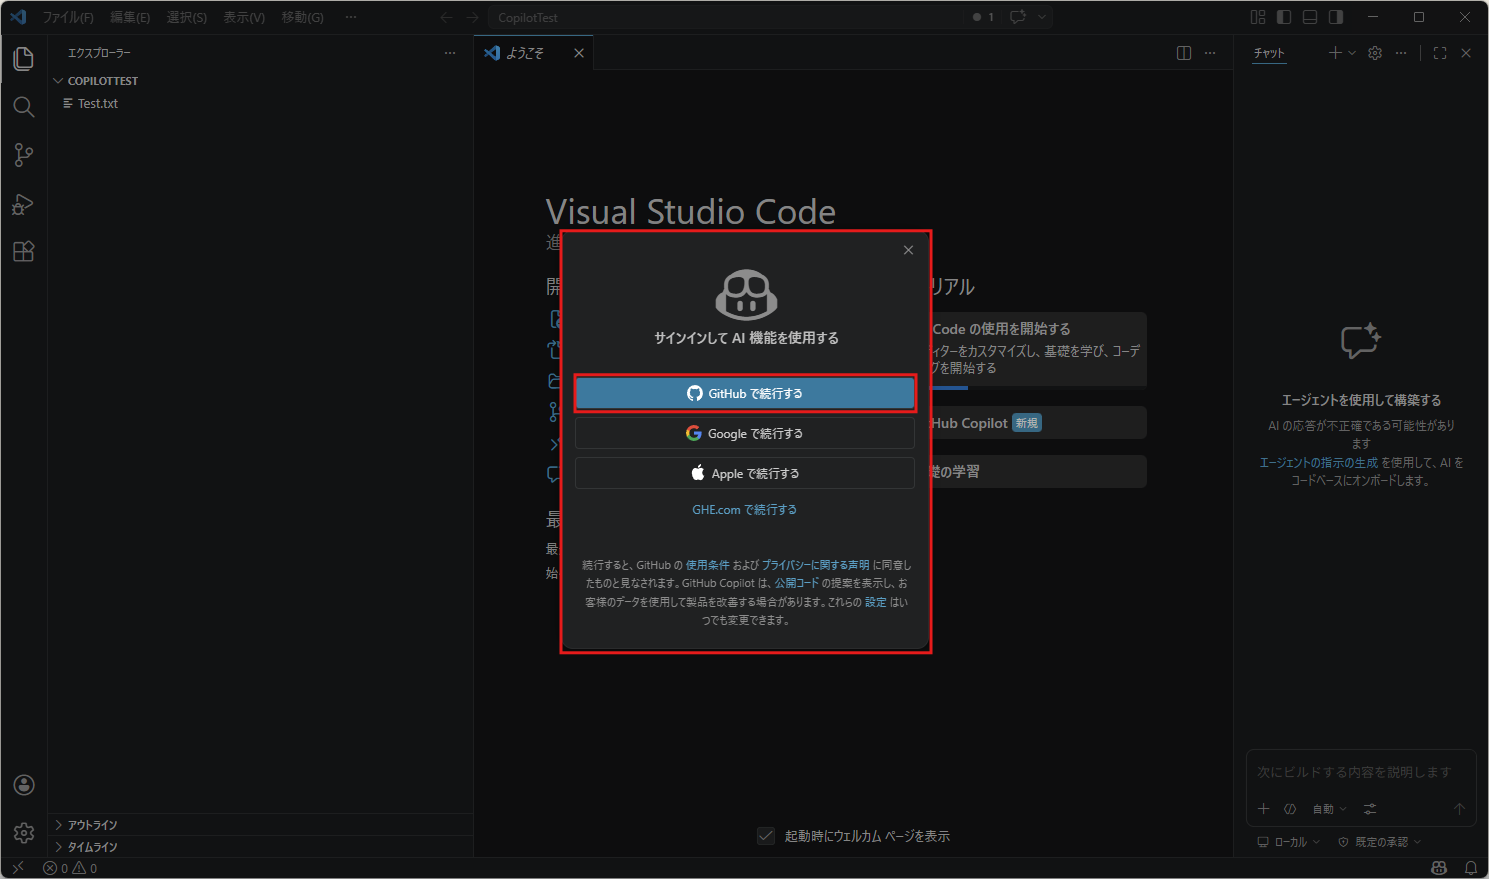The height and width of the screenshot is (879, 1489).
Task: Open the Manage gear in activity bar
Action: [24, 832]
